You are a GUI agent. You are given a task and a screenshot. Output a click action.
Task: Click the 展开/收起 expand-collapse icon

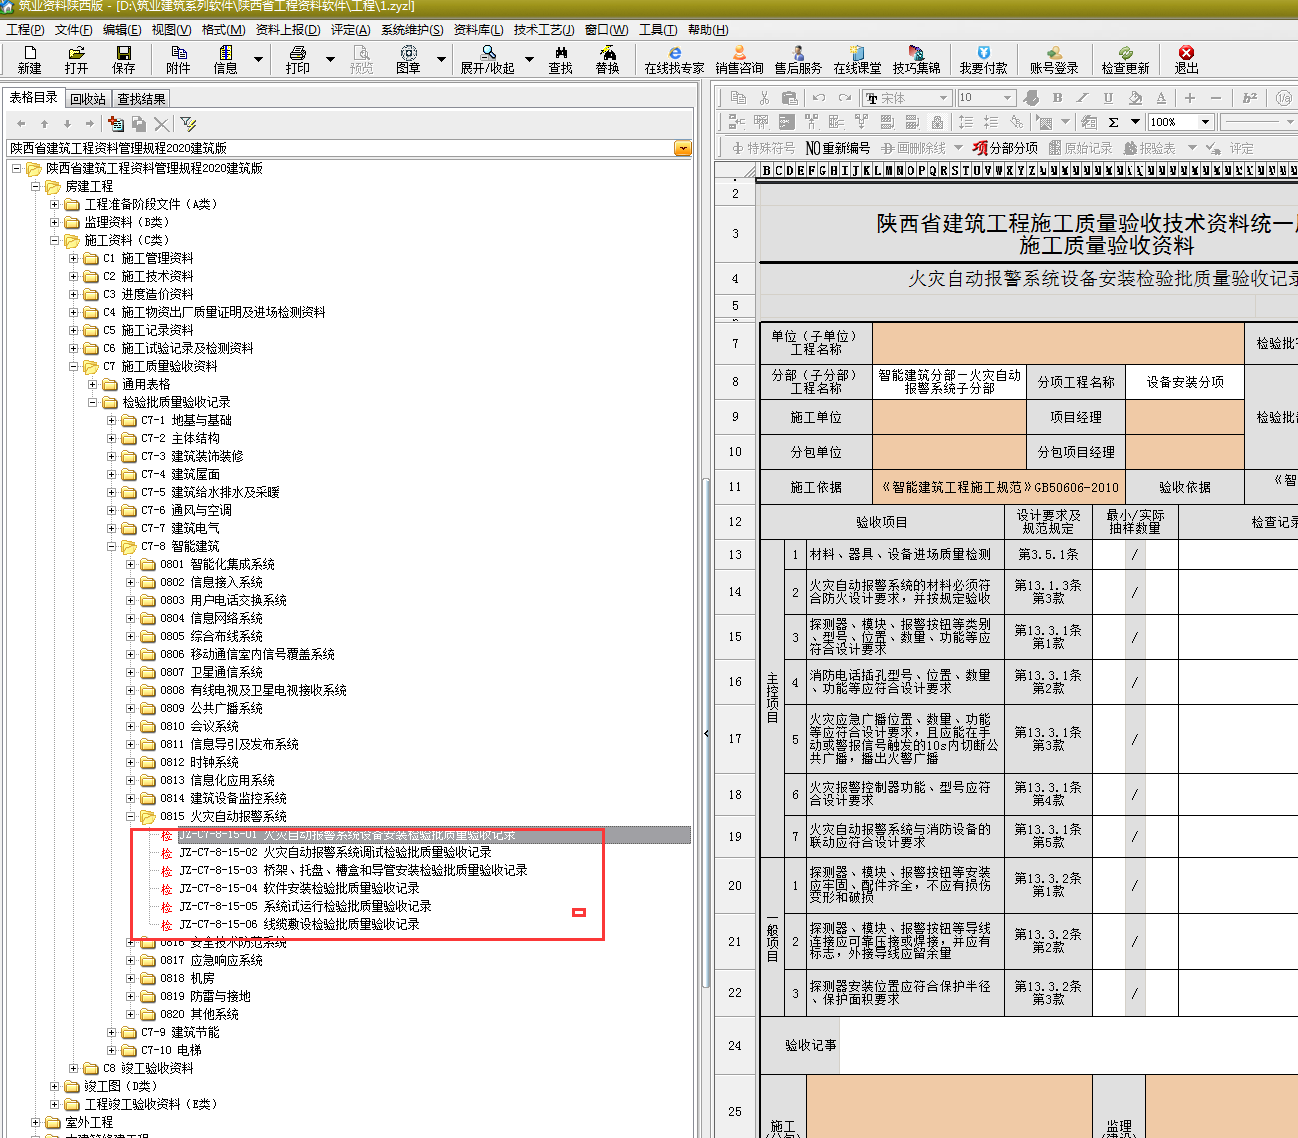(x=487, y=59)
